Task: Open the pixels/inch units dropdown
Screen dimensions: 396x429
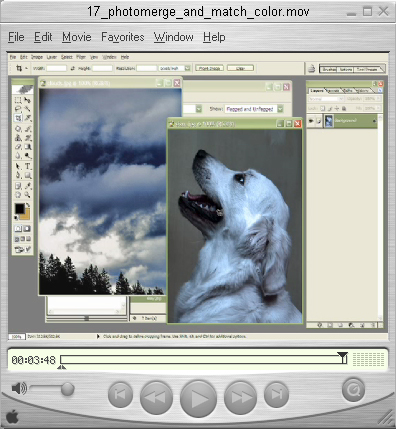Action: click(x=187, y=68)
